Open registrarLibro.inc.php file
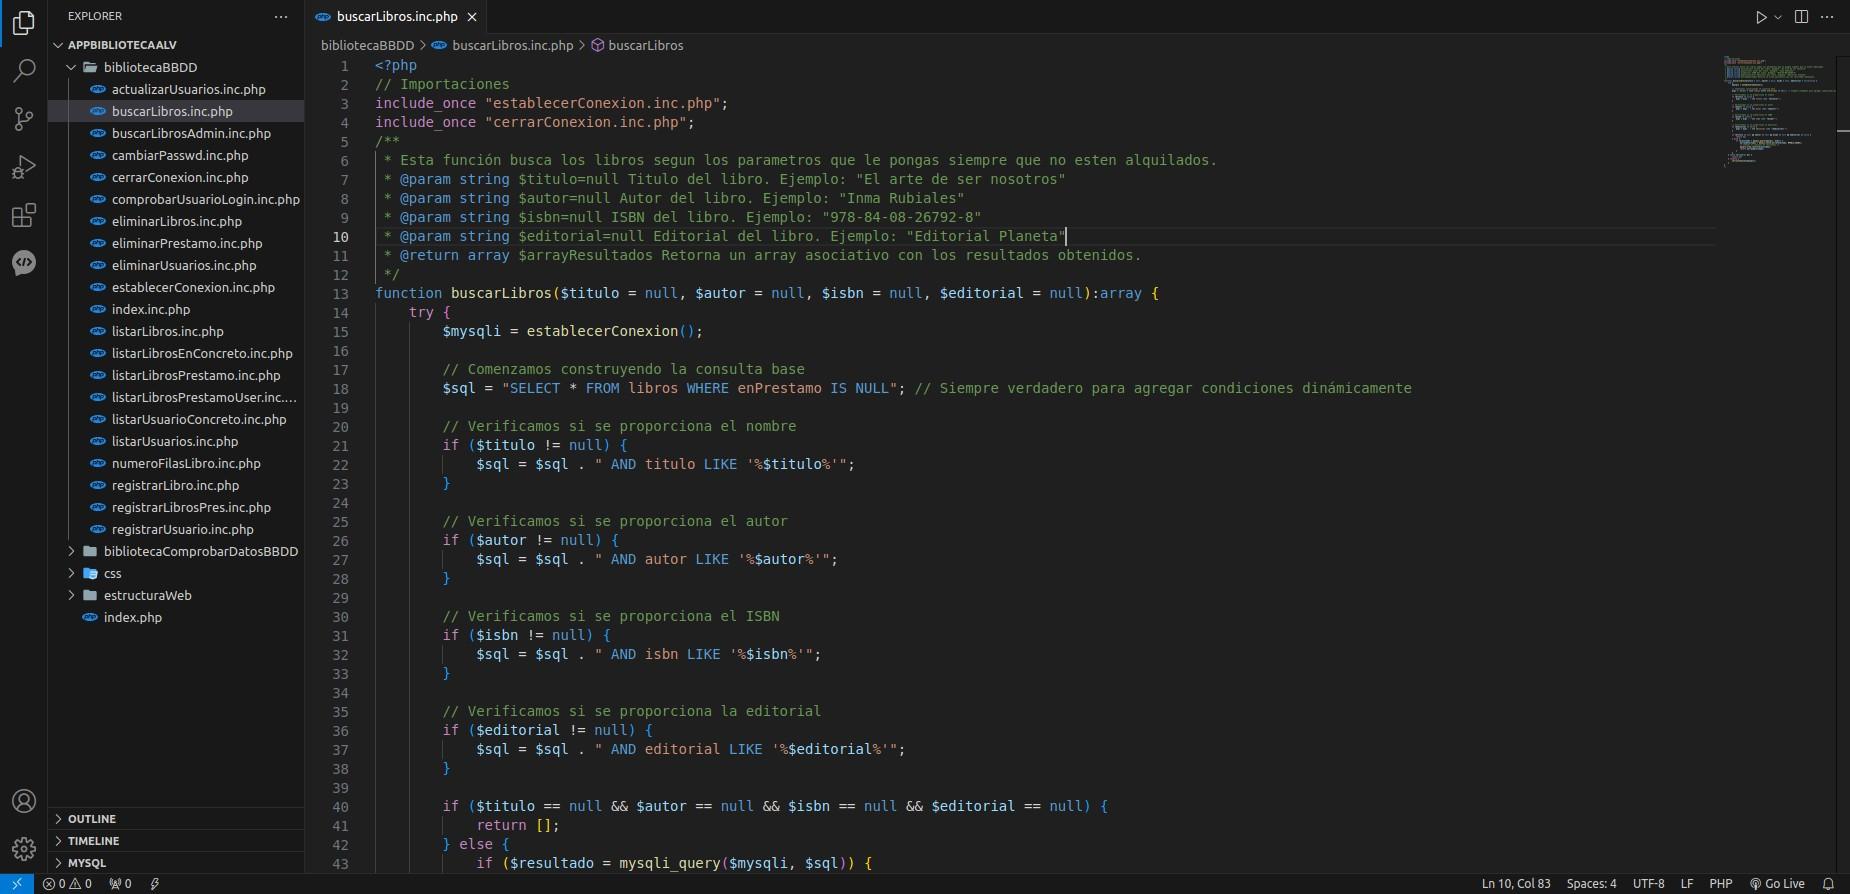The width and height of the screenshot is (1850, 894). pyautogui.click(x=176, y=485)
